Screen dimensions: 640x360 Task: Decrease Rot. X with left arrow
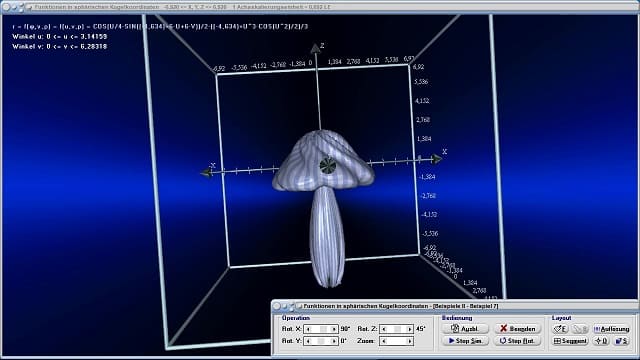click(x=308, y=329)
